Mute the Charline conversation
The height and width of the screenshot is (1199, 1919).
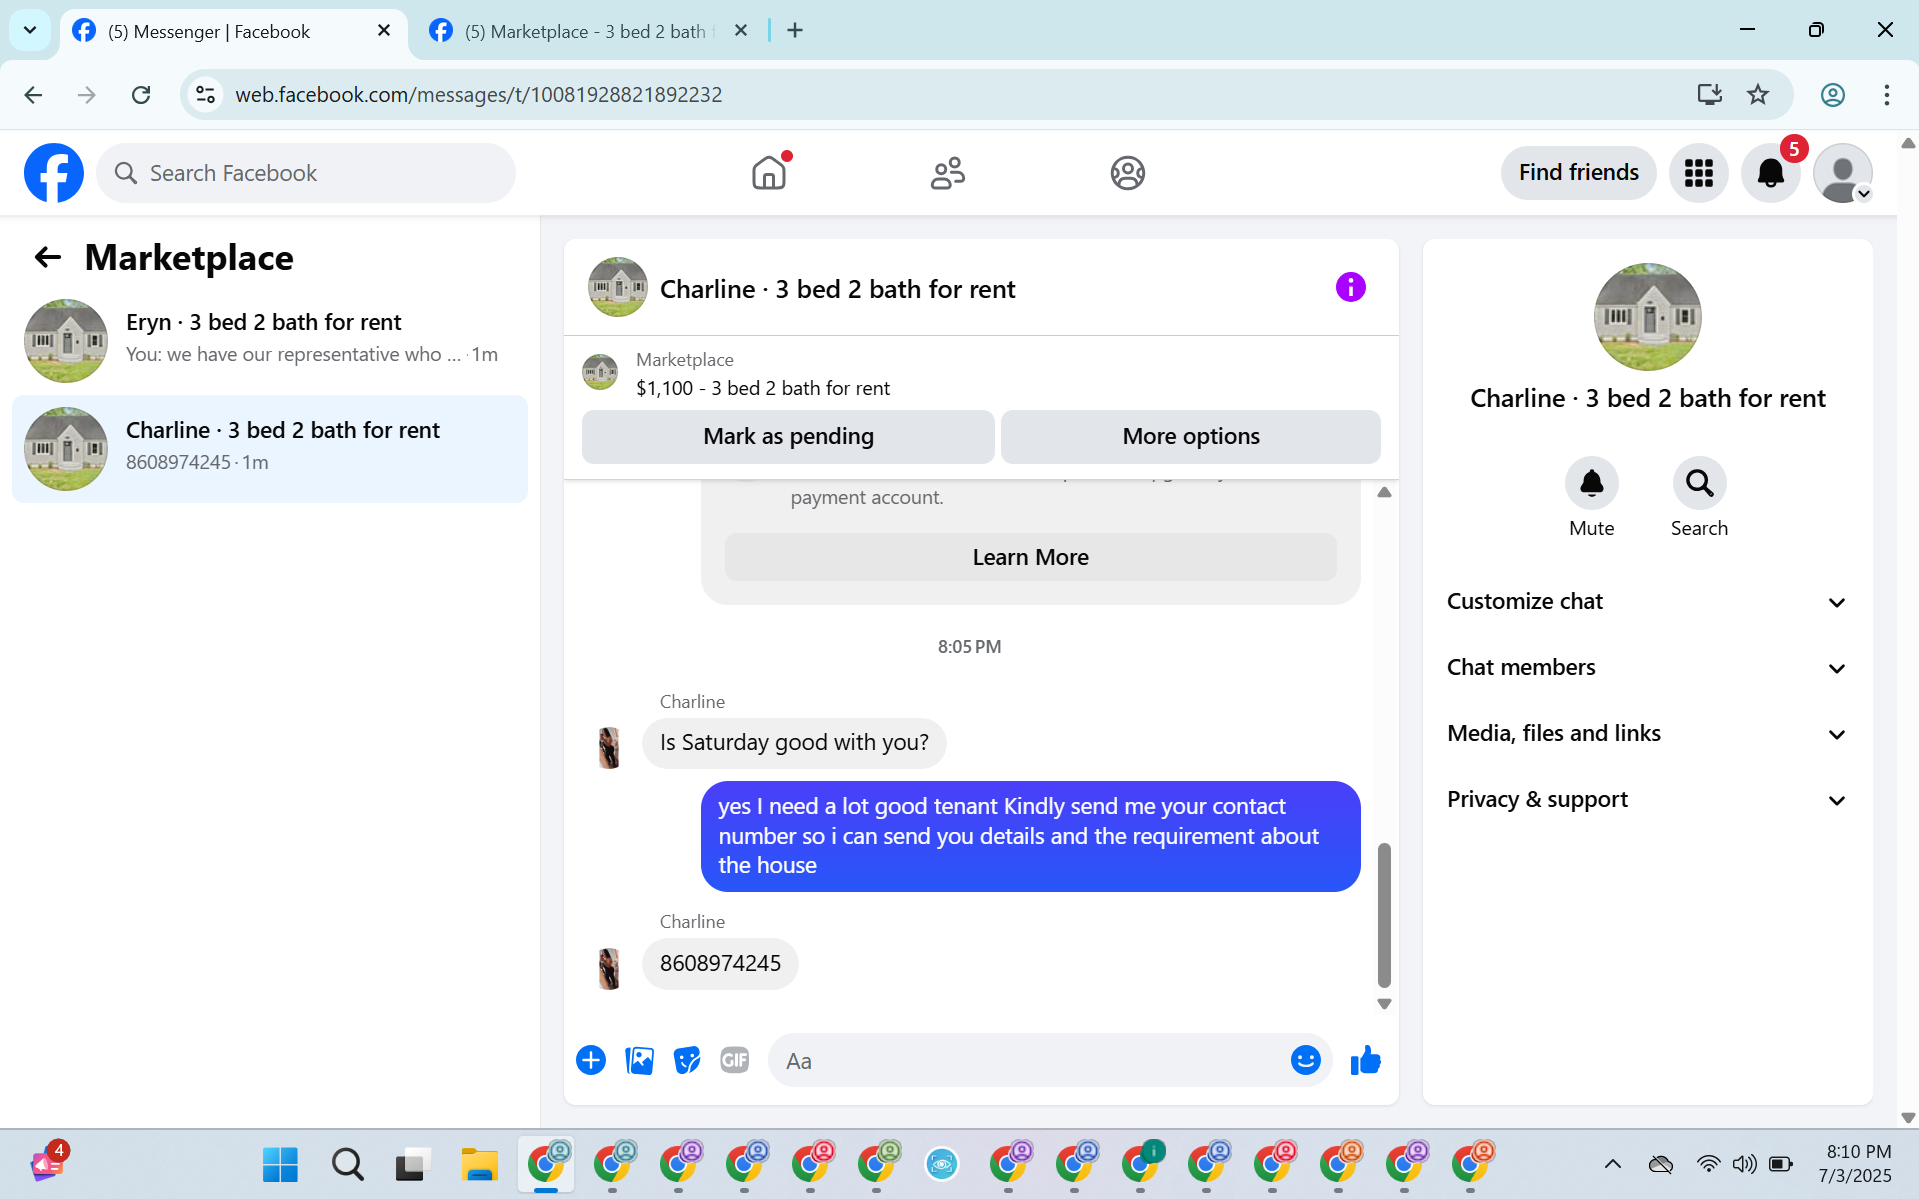click(x=1591, y=484)
